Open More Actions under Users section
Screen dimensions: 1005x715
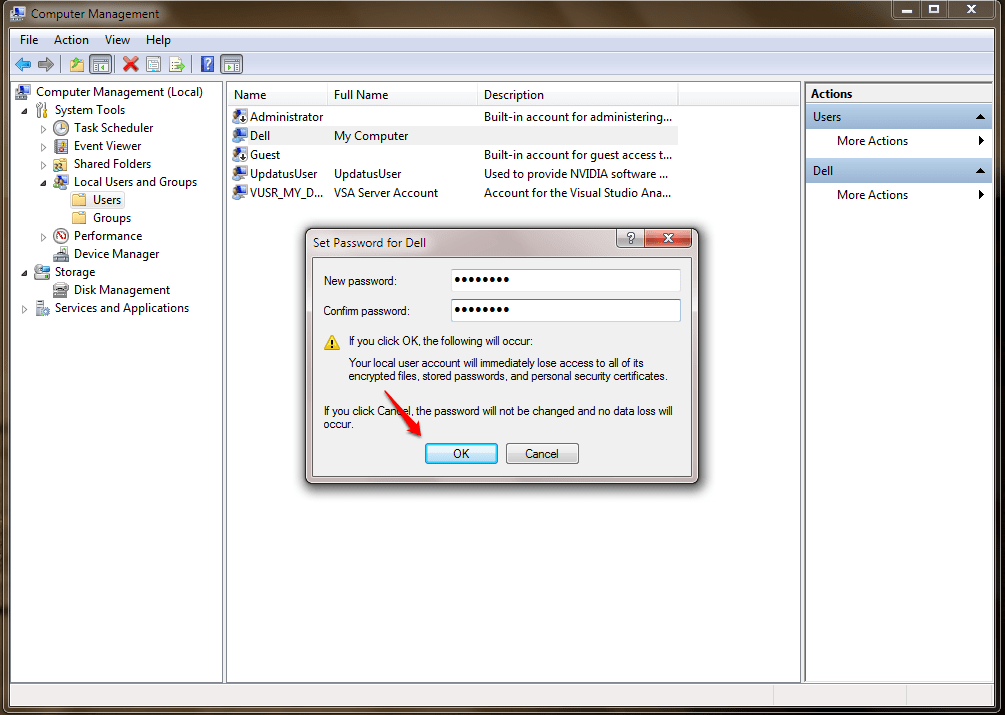pyautogui.click(x=872, y=141)
